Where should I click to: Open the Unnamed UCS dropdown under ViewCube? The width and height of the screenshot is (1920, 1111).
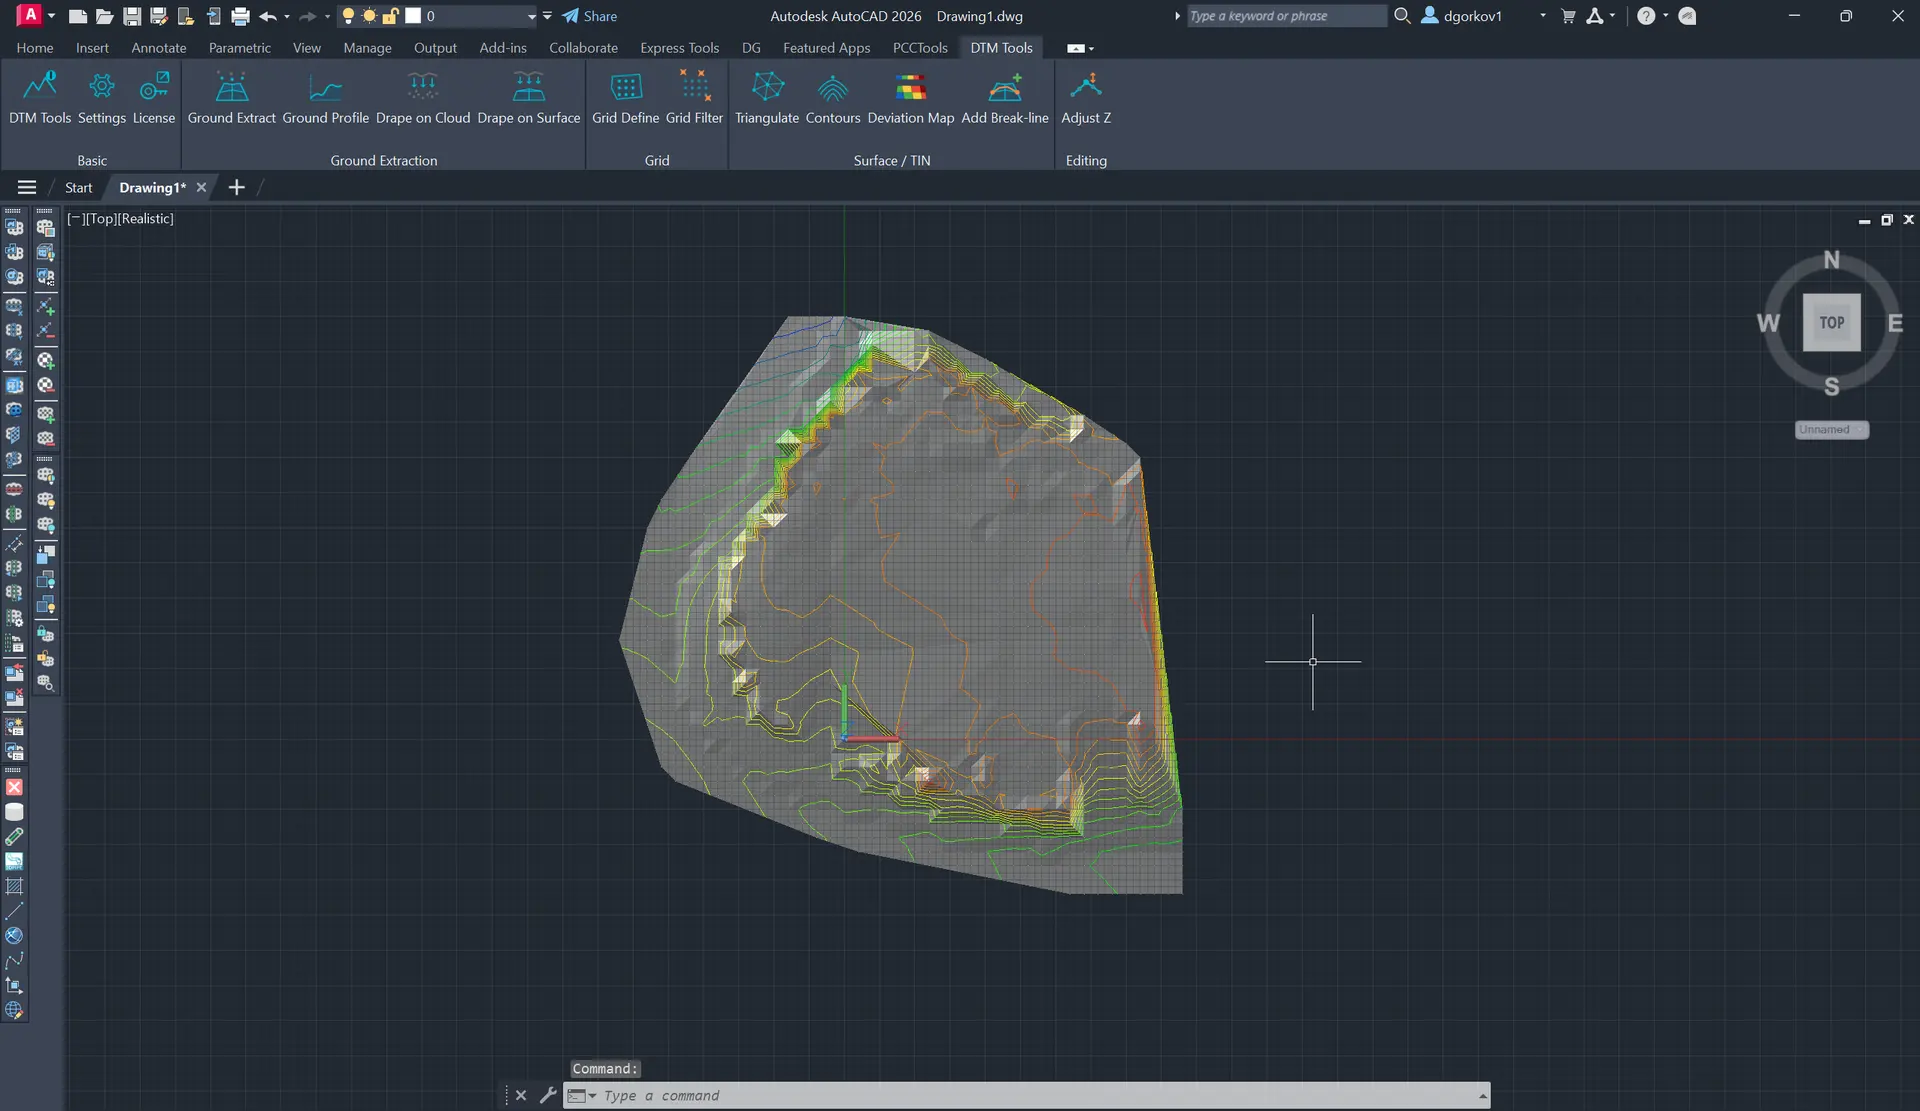point(1831,430)
